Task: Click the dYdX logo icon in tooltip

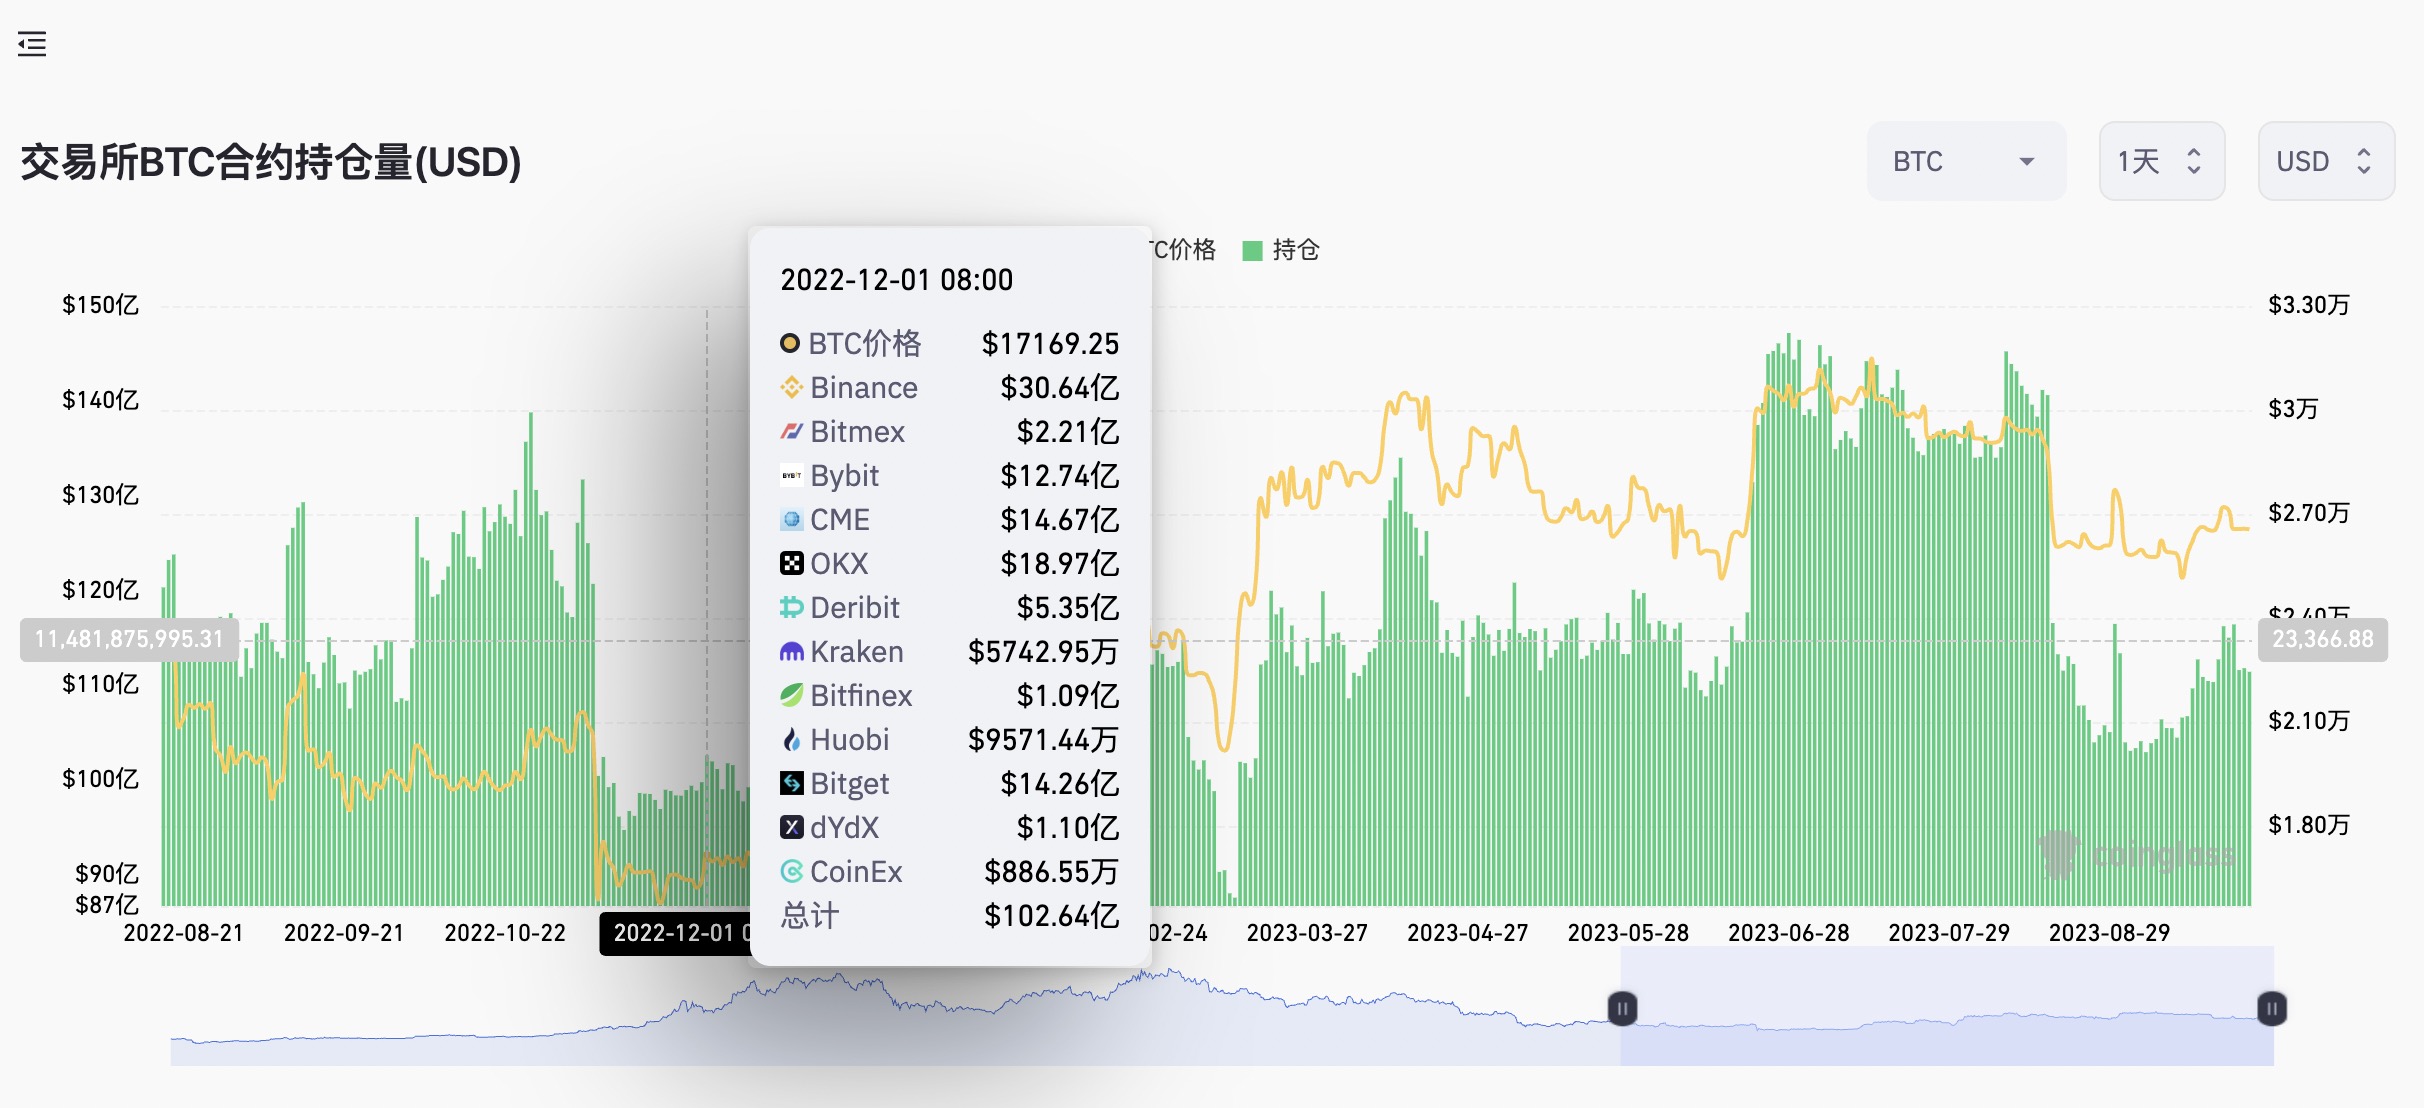Action: 791,827
